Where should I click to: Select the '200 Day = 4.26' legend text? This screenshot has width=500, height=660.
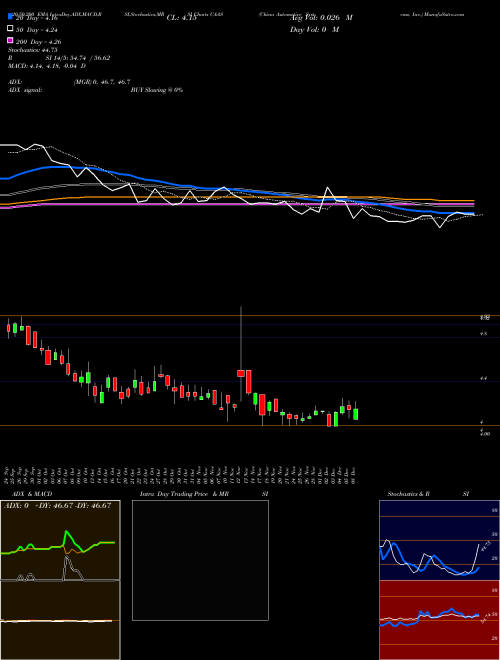coord(38,41)
